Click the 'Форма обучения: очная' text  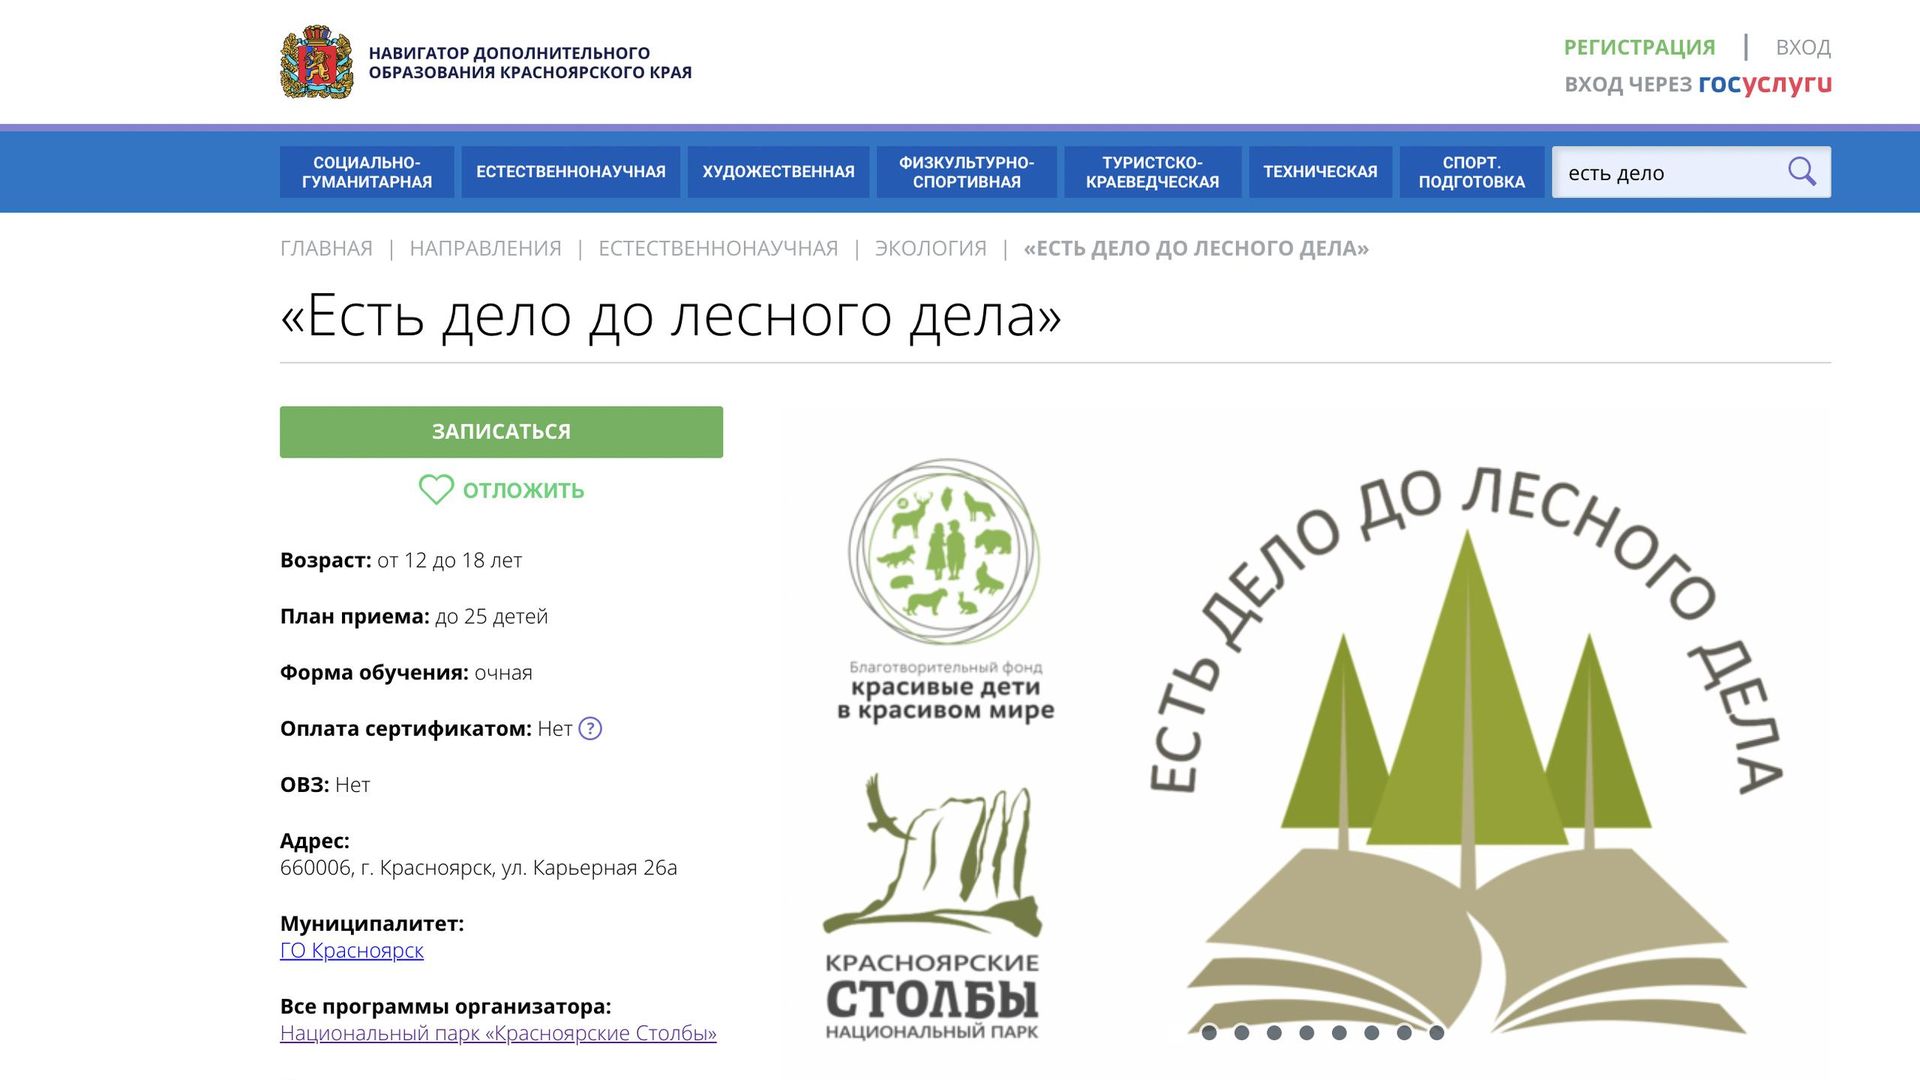(x=406, y=672)
